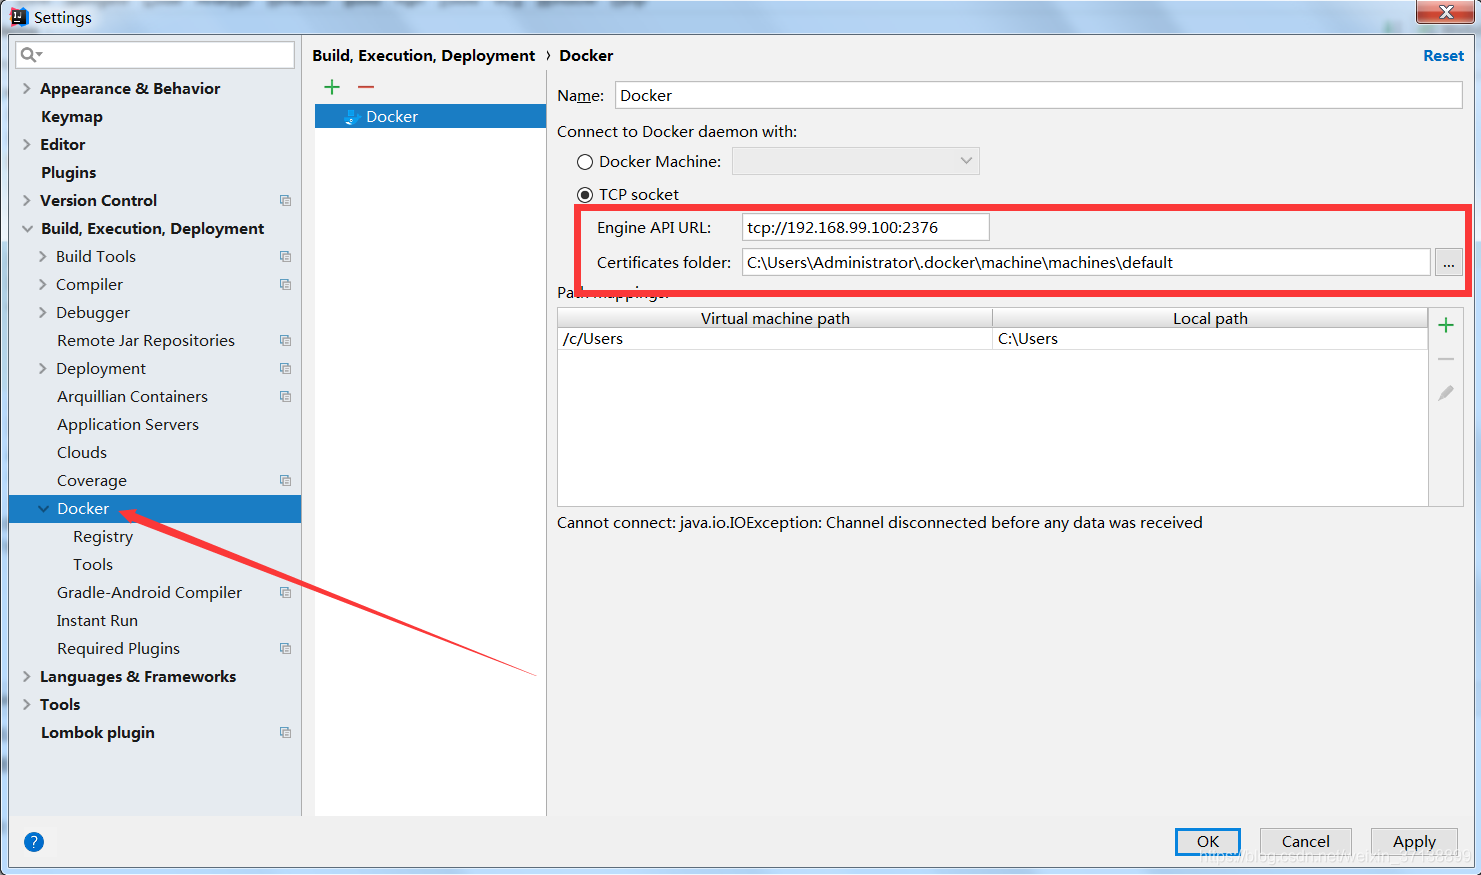Screen dimensions: 1481x875
Task: Expand Compiler node
Action: click(x=43, y=285)
